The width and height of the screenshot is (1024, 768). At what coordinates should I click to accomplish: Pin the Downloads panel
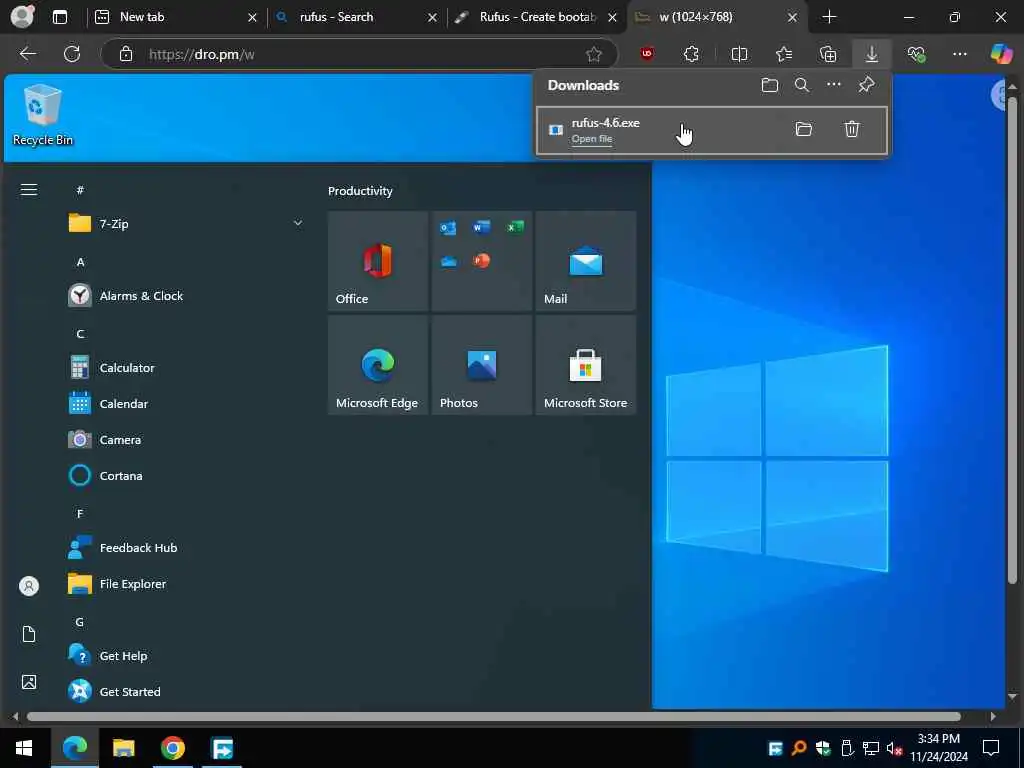click(x=867, y=84)
